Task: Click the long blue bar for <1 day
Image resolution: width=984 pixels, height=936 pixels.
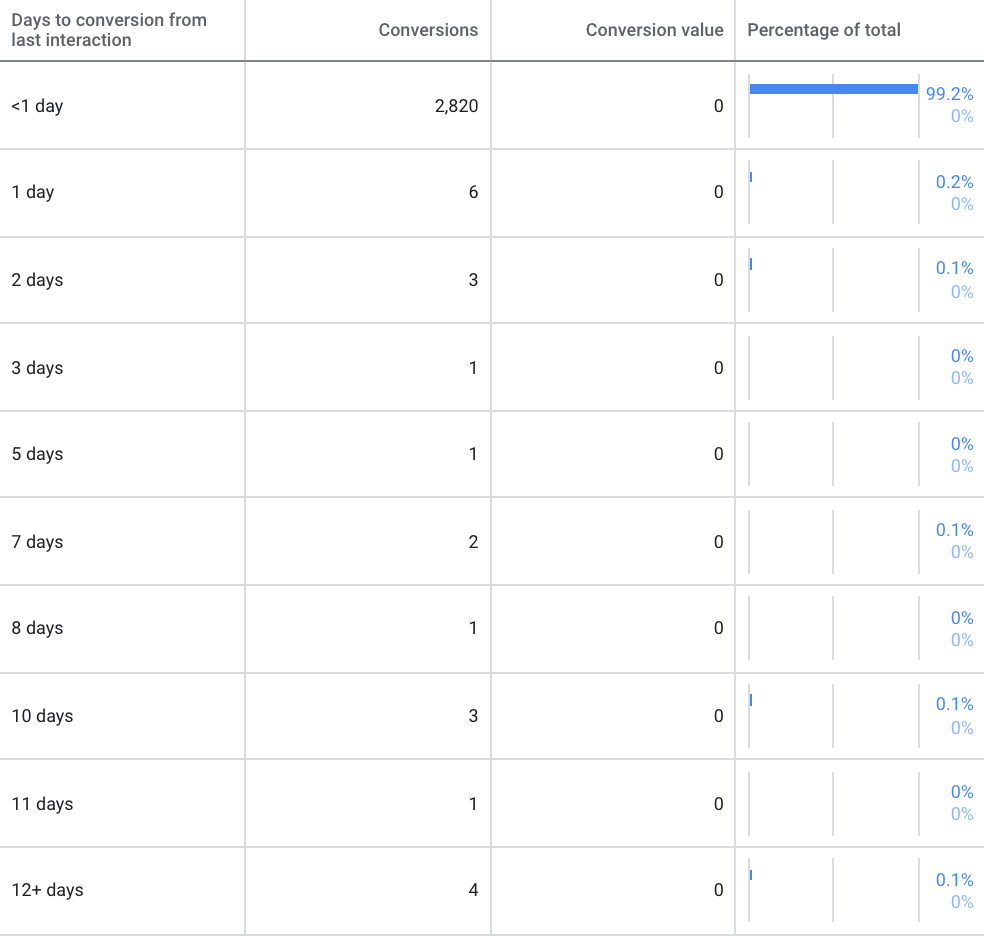Action: pyautogui.click(x=833, y=89)
